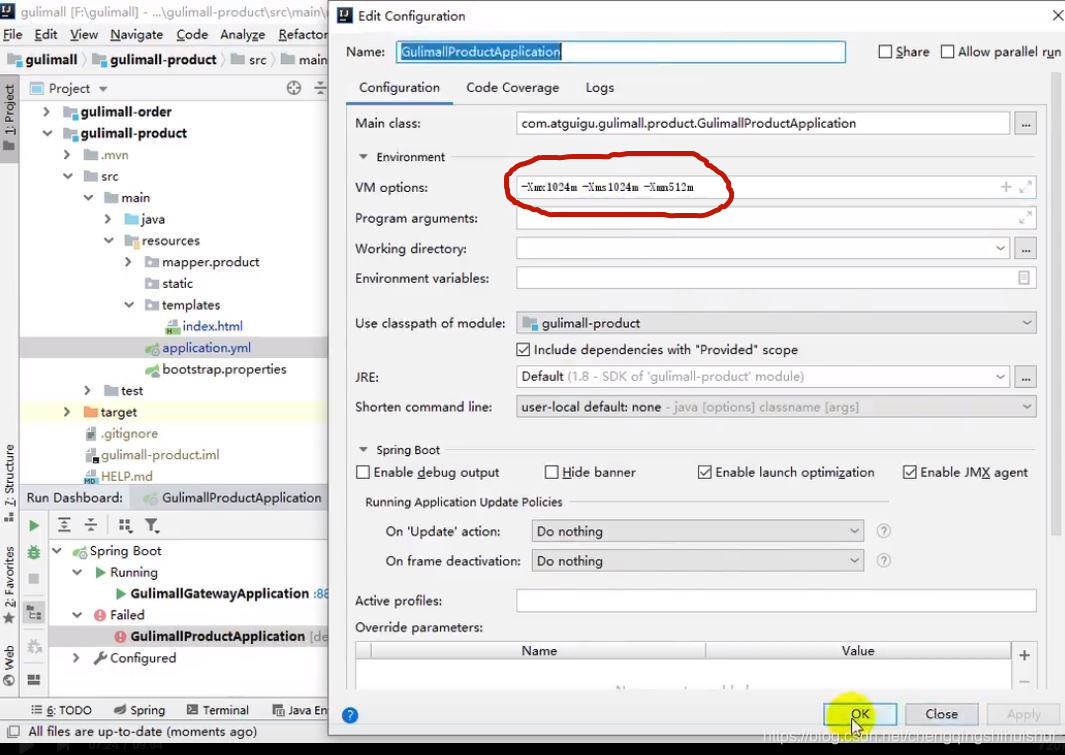The height and width of the screenshot is (755, 1065).
Task: Open Working directory dropdown arrow
Action: tap(1000, 248)
